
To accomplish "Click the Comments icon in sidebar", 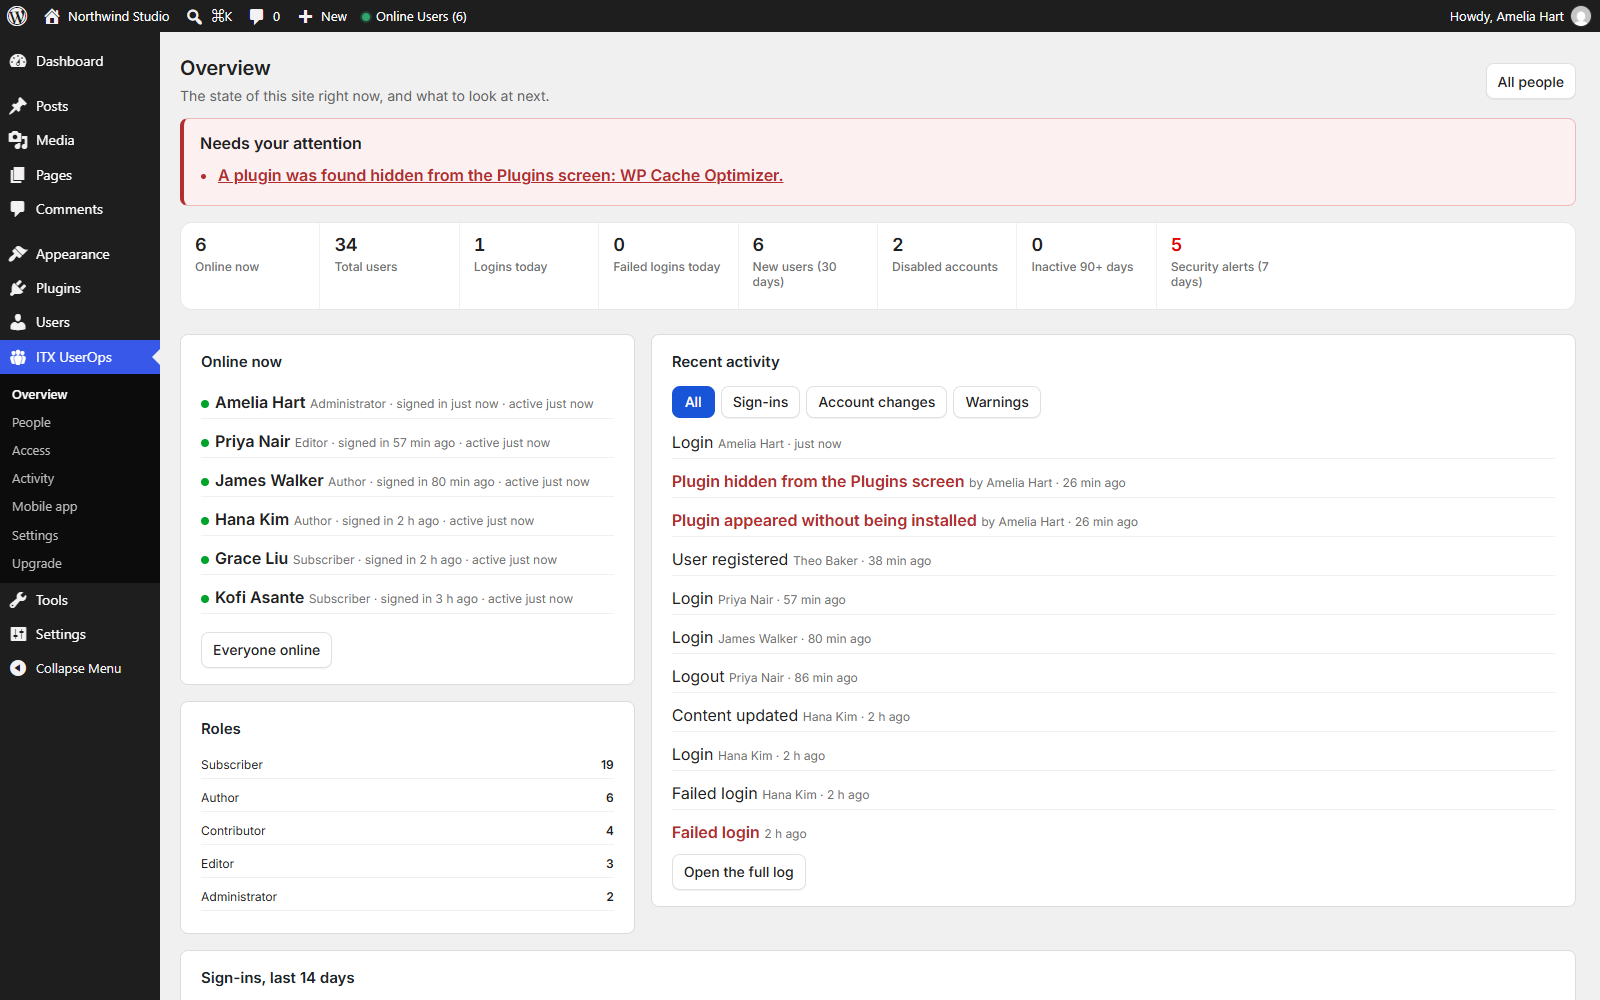I will (18, 209).
